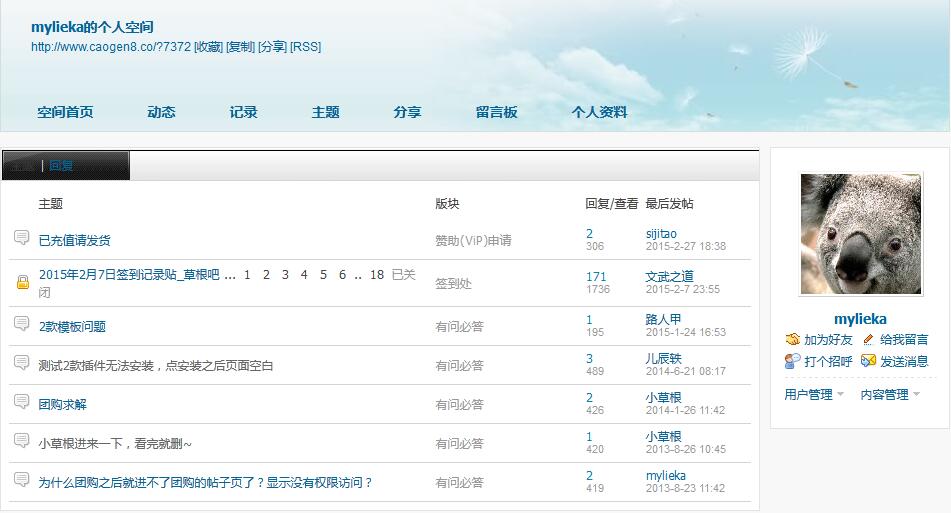Open the 个人资料 navigation item
The width and height of the screenshot is (951, 513).
click(x=599, y=112)
